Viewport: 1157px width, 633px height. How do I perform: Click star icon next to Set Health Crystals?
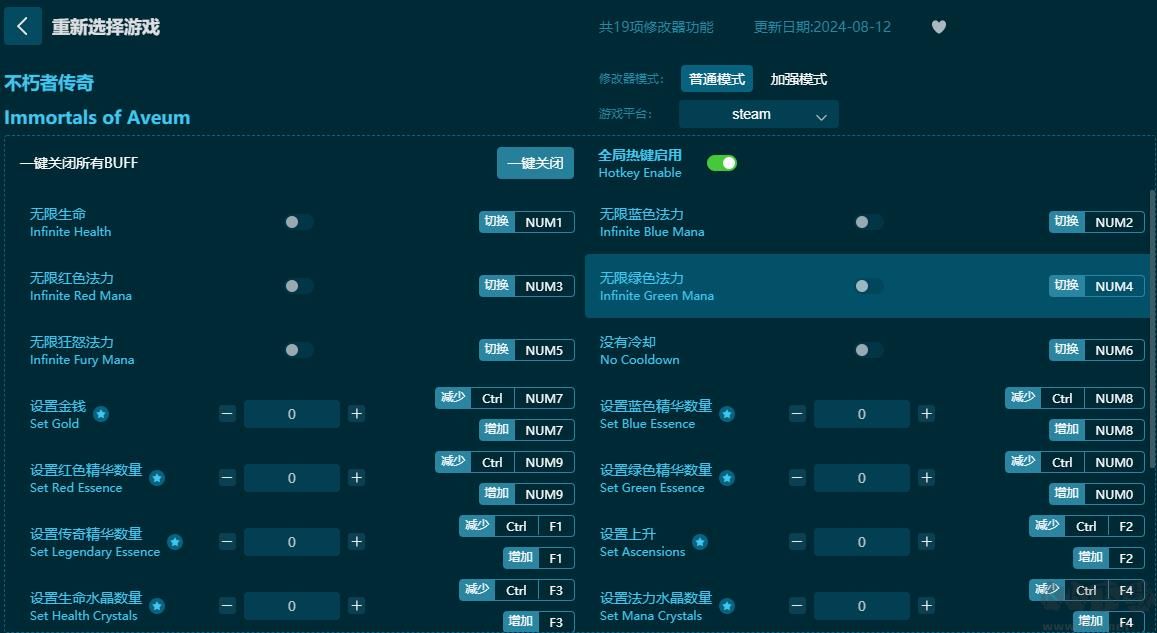pos(157,606)
